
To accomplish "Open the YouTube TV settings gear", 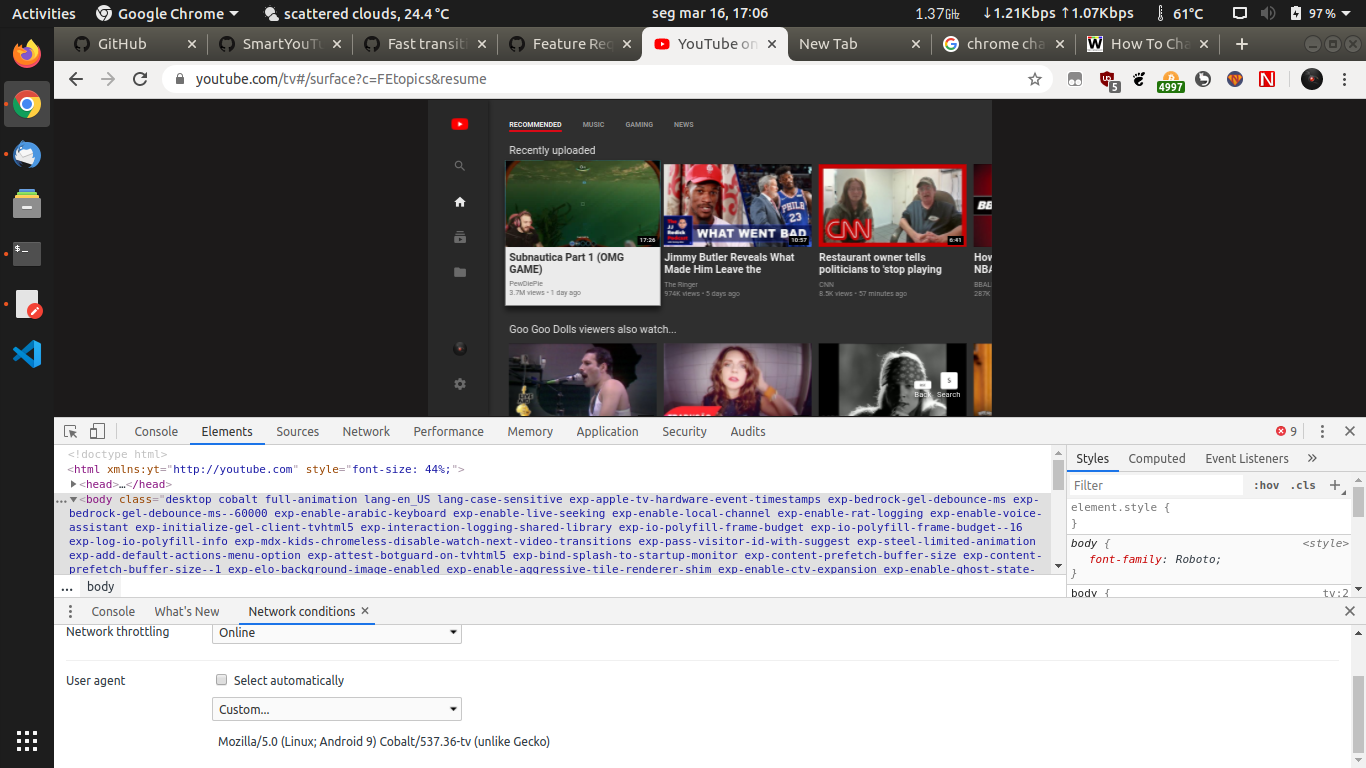I will point(460,384).
